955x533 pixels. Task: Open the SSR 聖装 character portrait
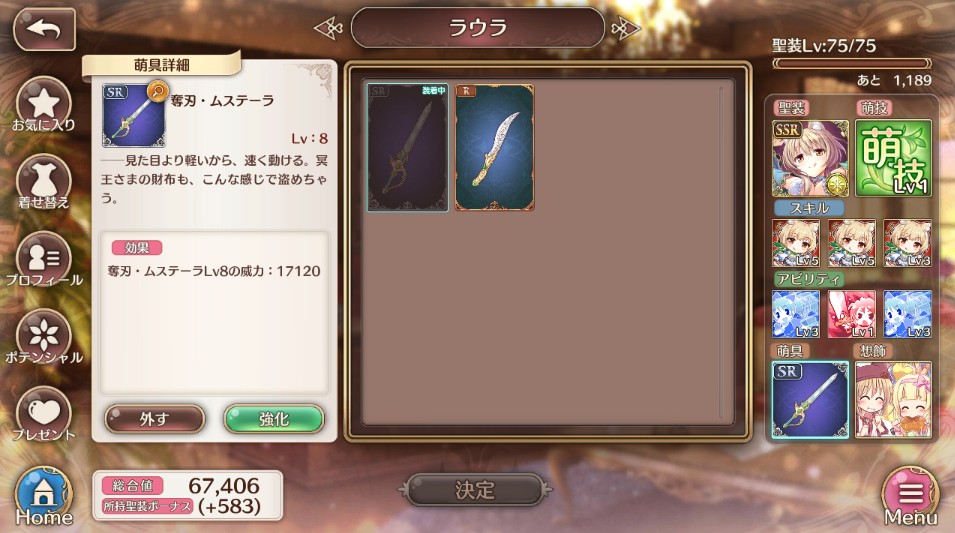click(x=810, y=158)
